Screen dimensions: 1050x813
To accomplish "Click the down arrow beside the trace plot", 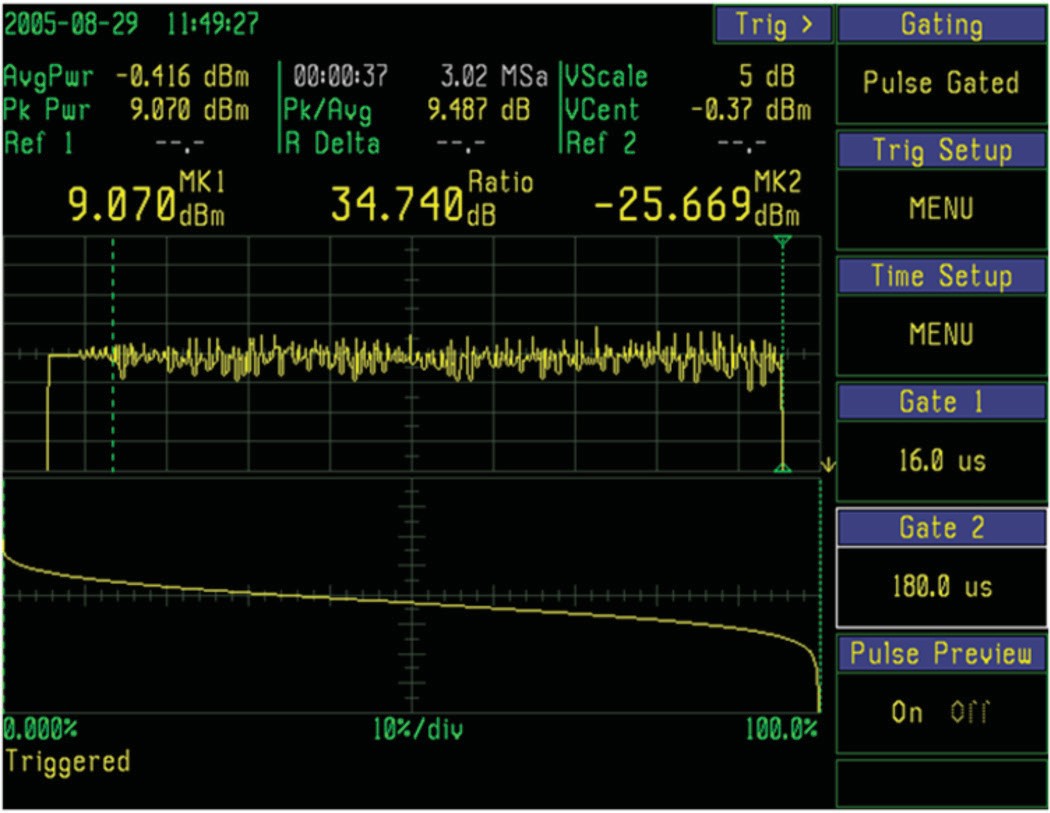I will coord(828,464).
